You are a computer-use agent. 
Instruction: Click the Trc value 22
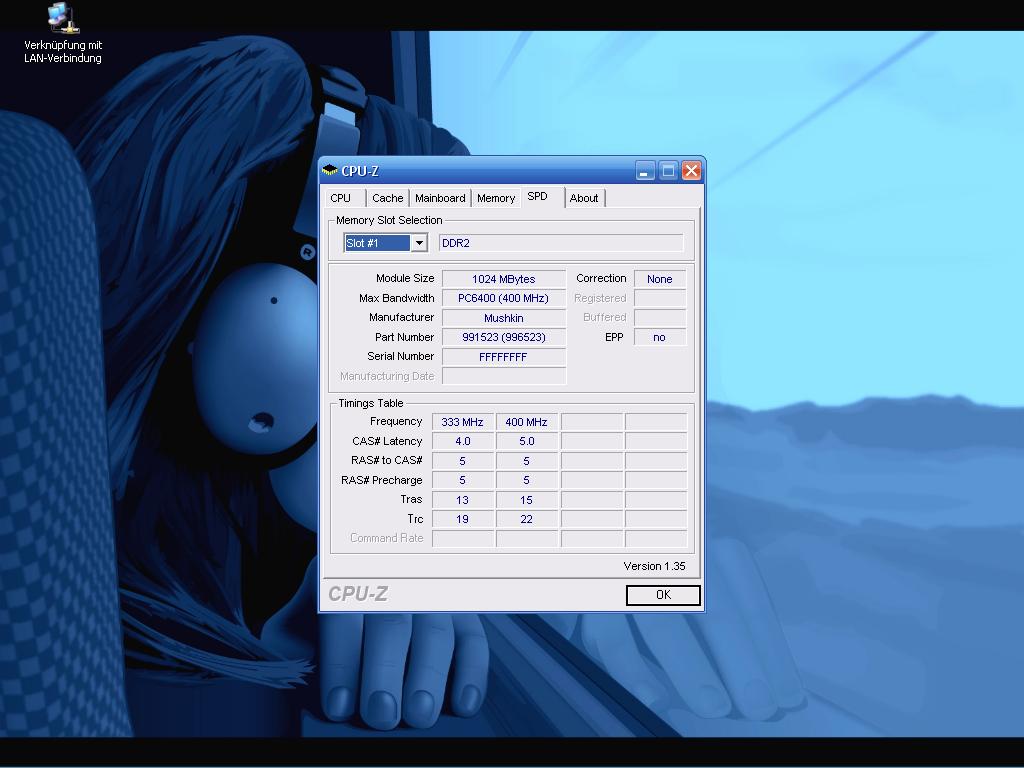pyautogui.click(x=526, y=519)
